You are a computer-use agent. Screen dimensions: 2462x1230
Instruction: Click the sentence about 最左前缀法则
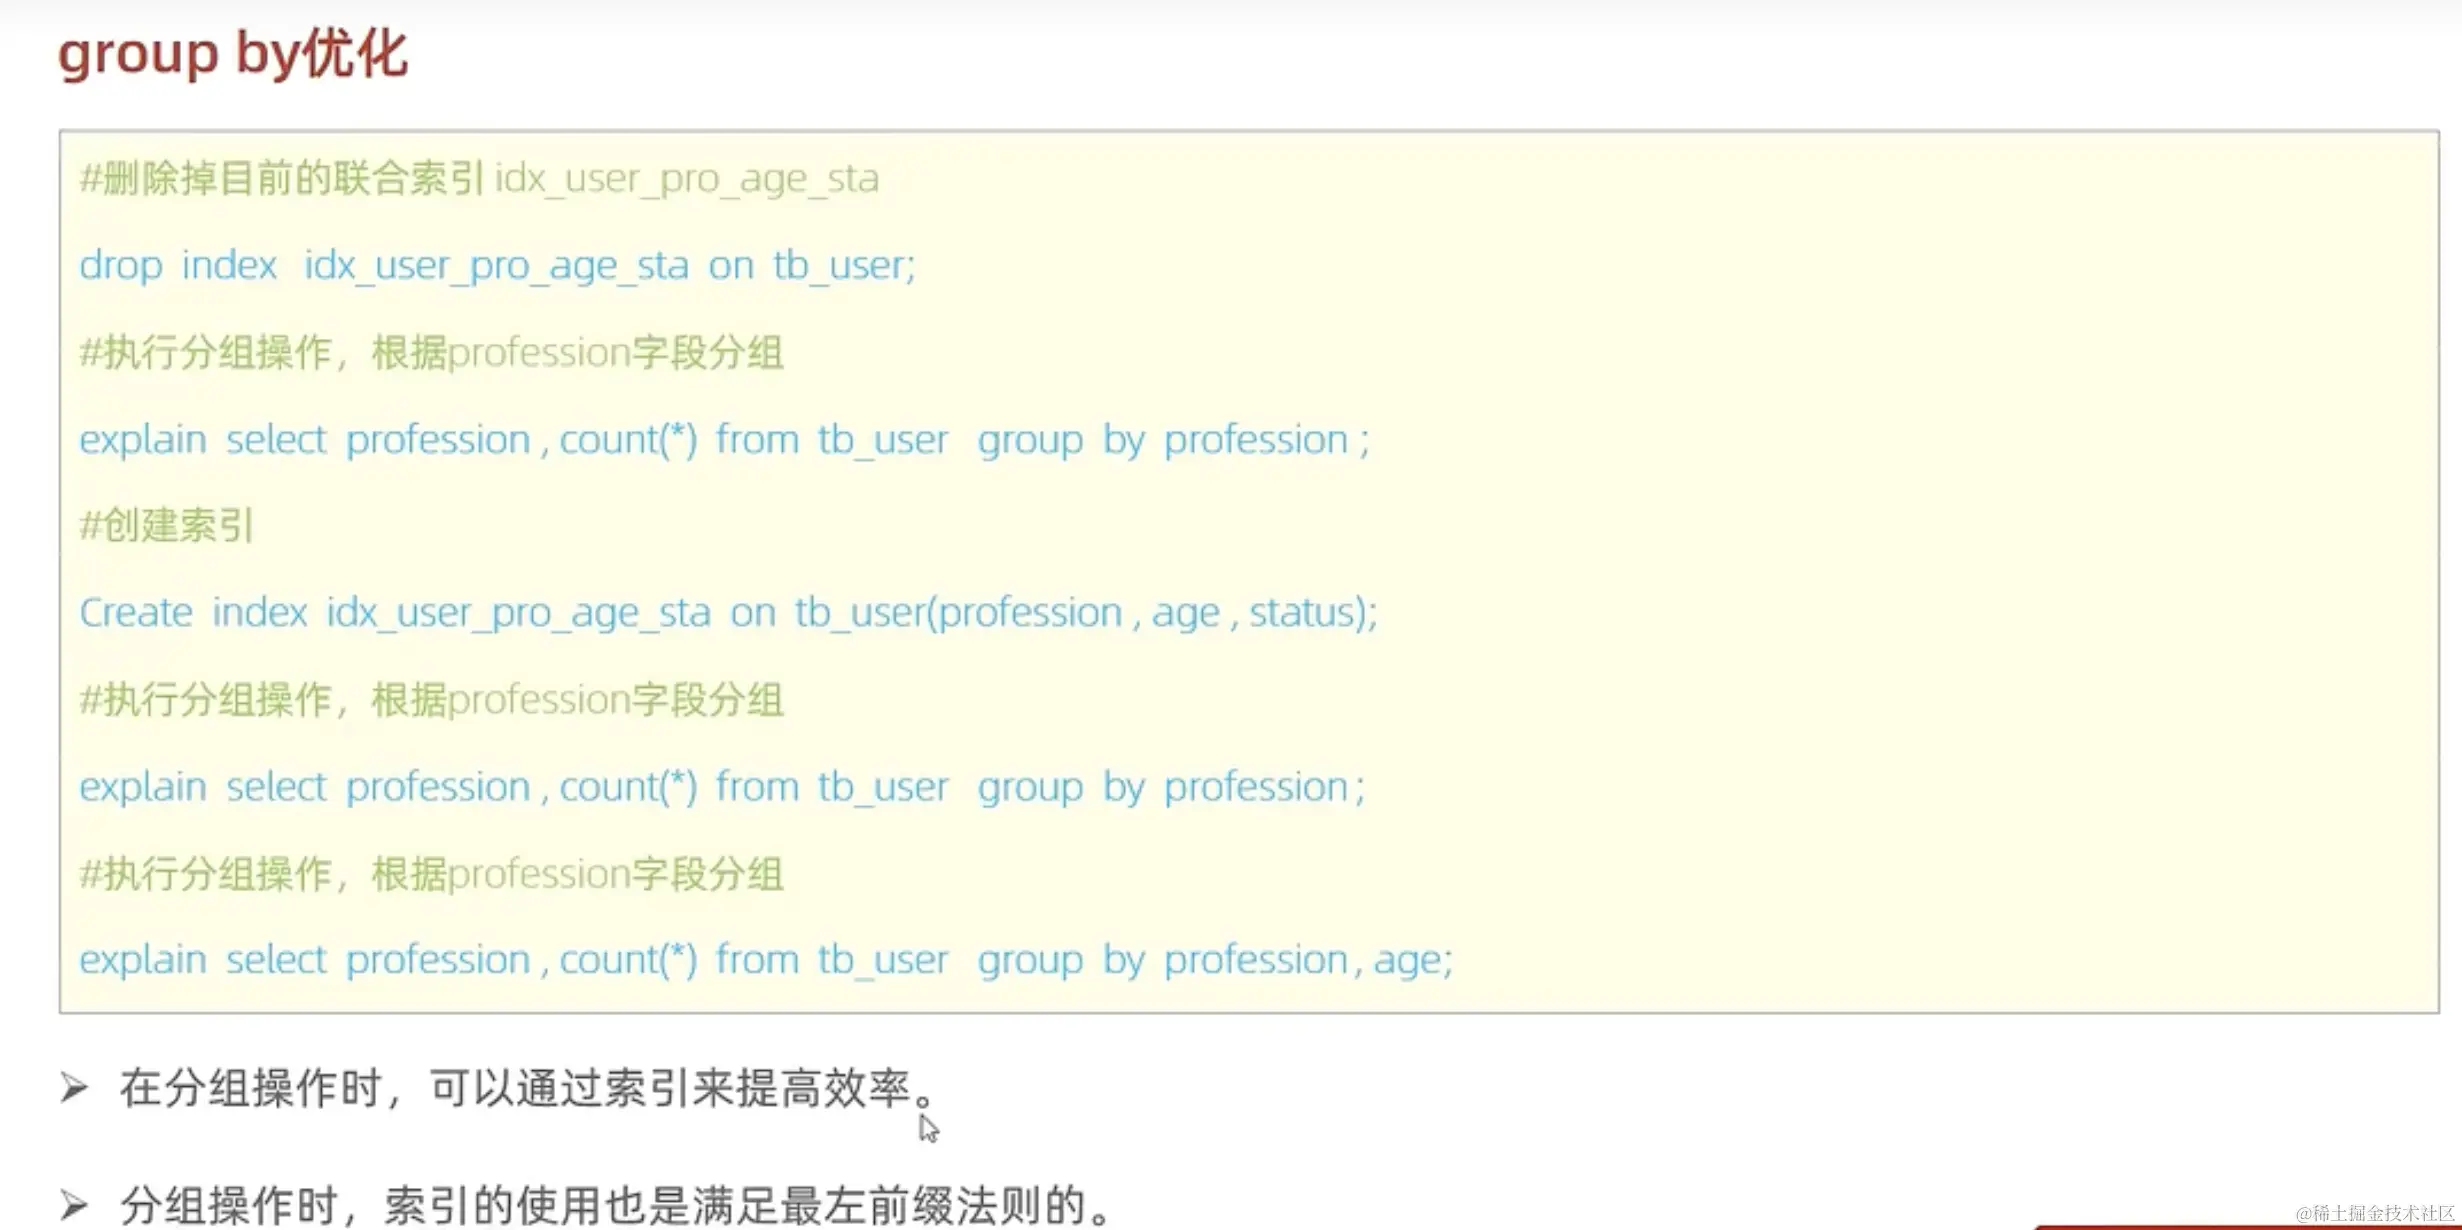615,1205
